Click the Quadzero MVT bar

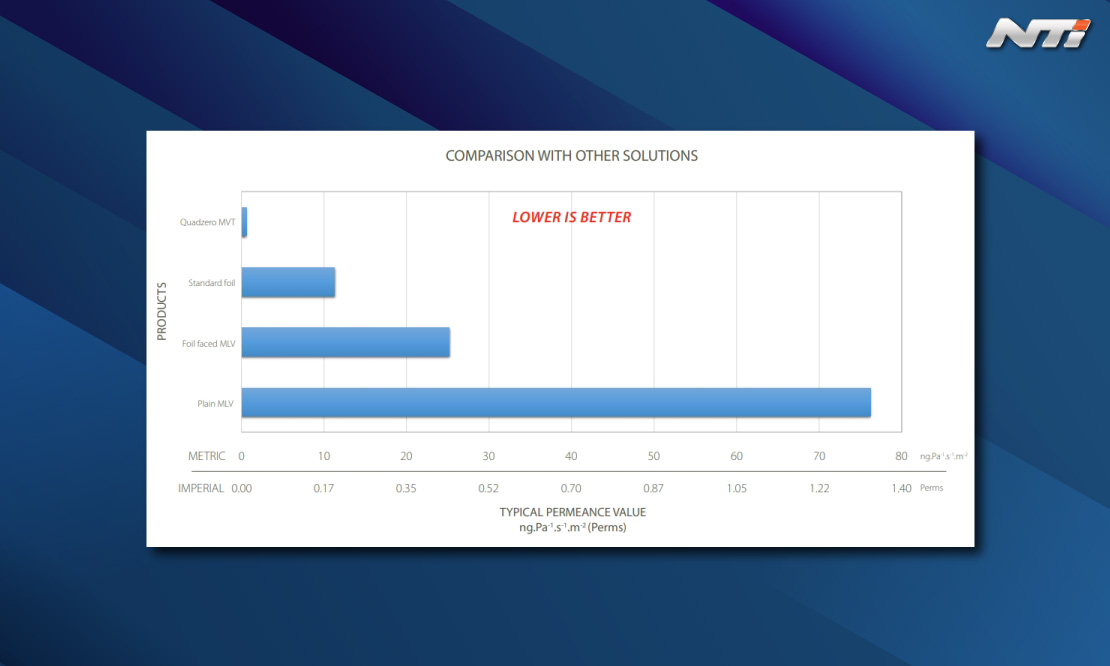click(x=244, y=222)
